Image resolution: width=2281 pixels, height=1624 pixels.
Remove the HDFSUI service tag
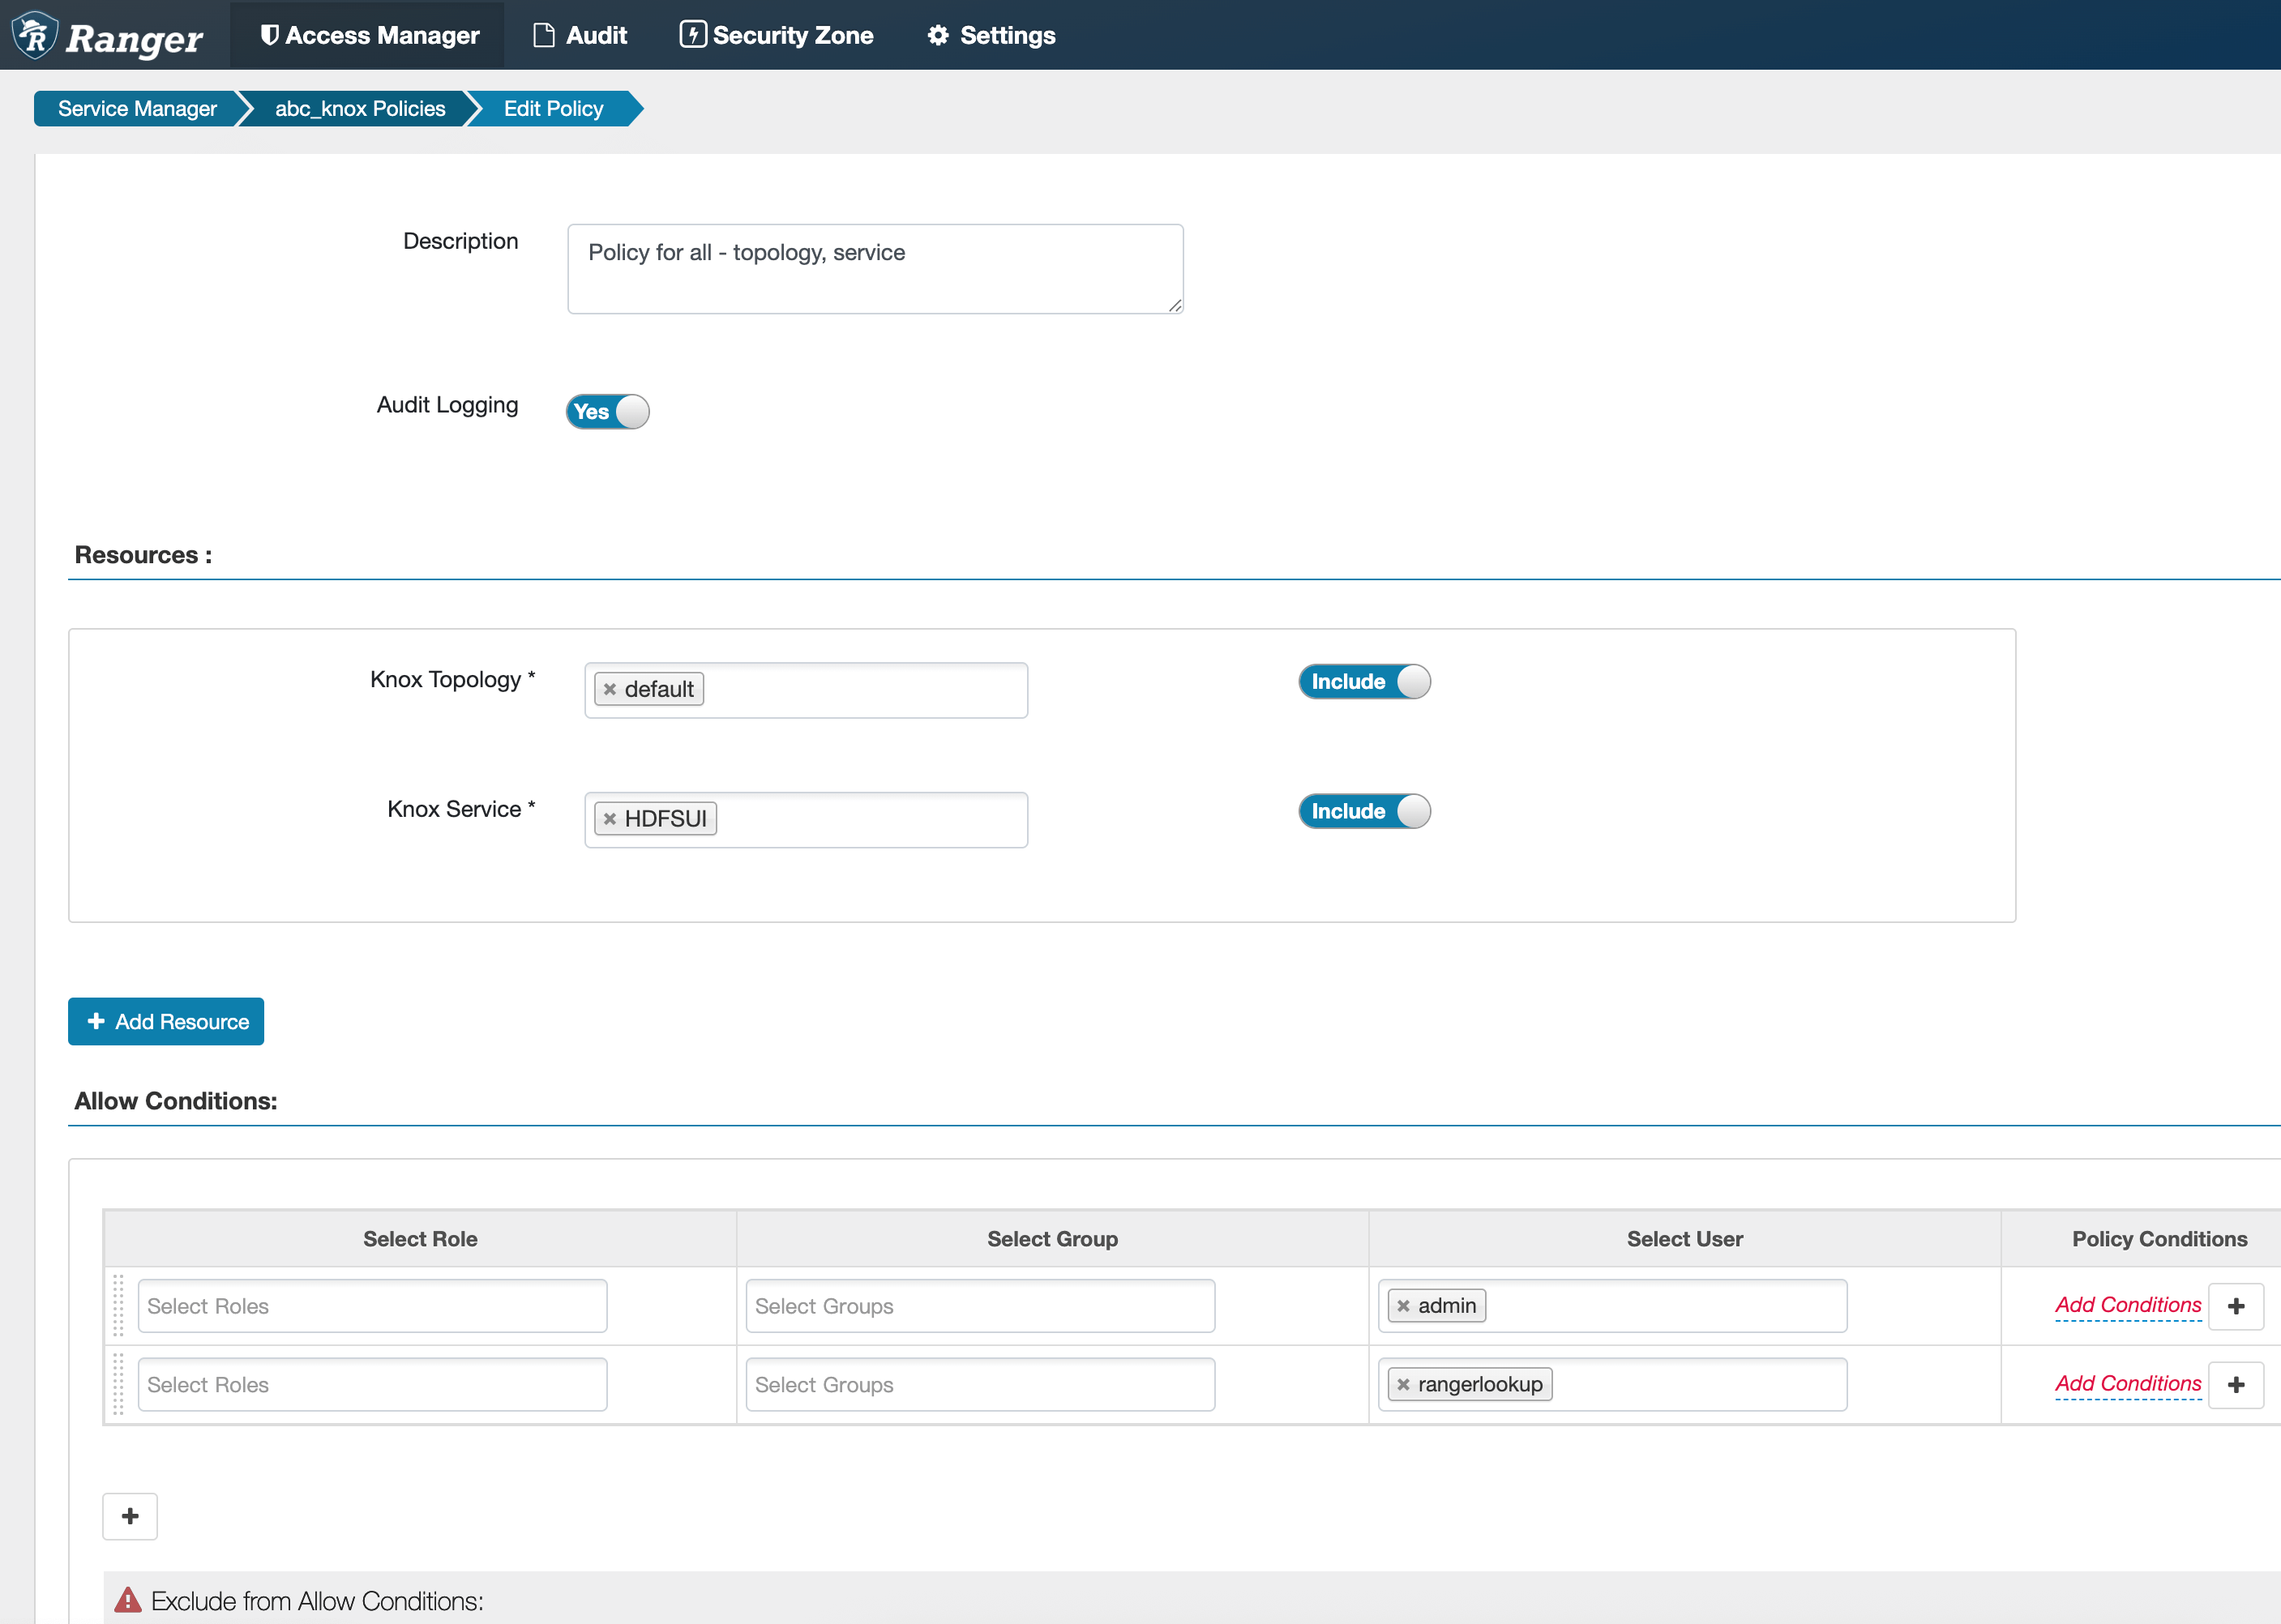click(610, 819)
